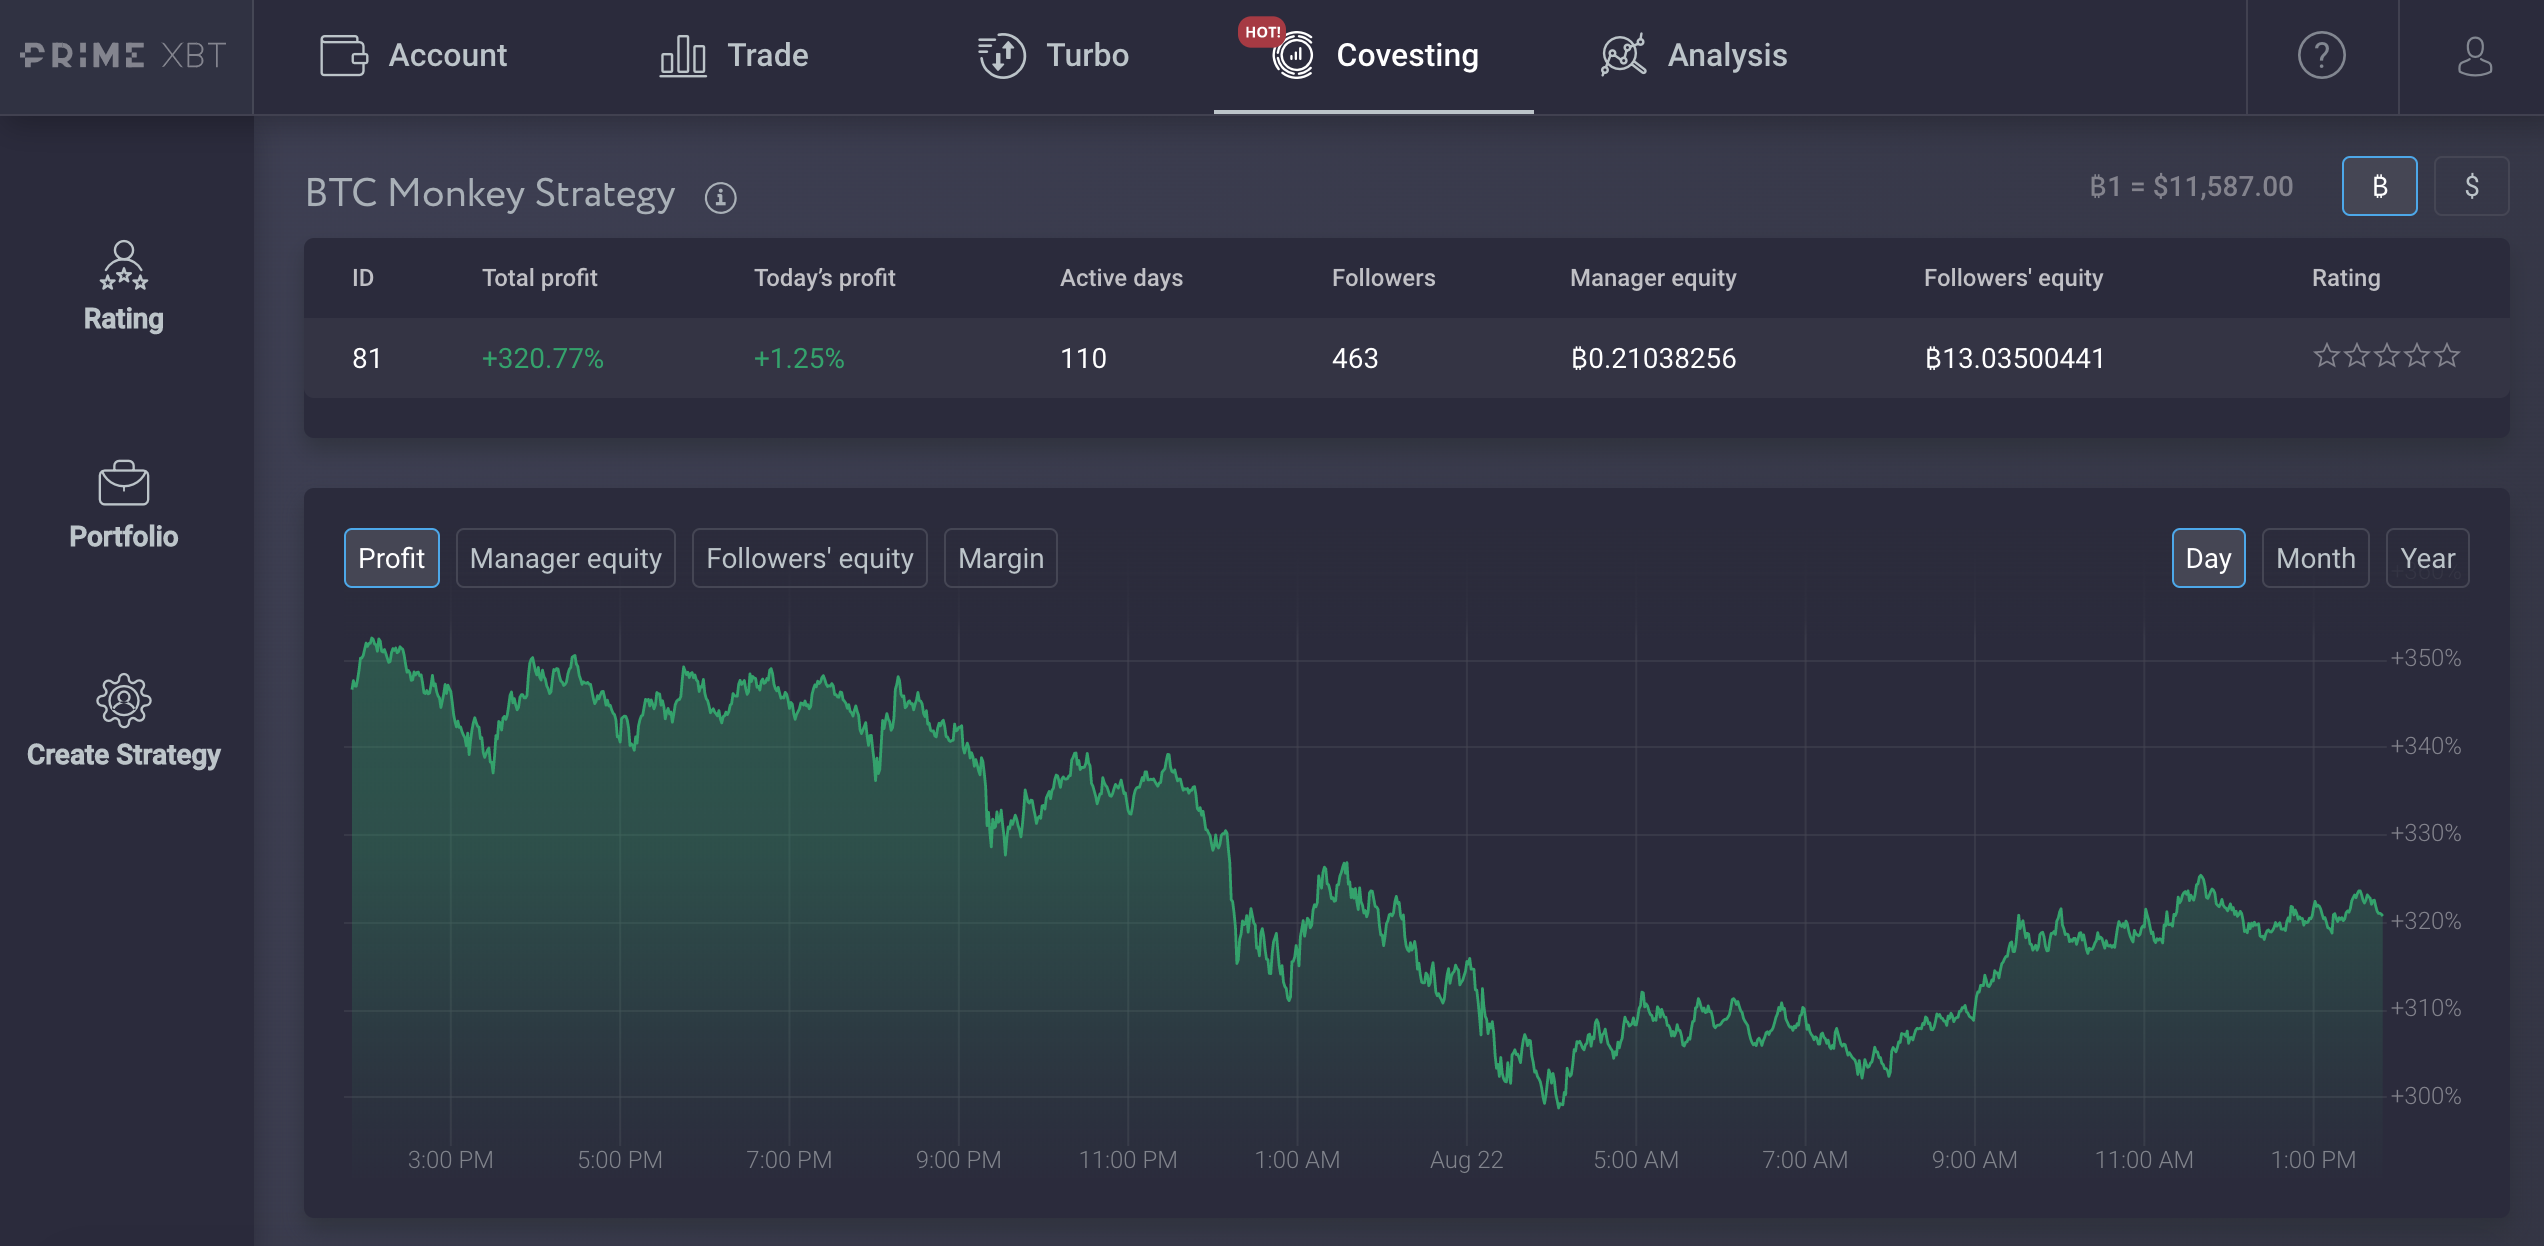The height and width of the screenshot is (1246, 2544).
Task: Click the +320% y-axis label
Action: tap(2425, 921)
